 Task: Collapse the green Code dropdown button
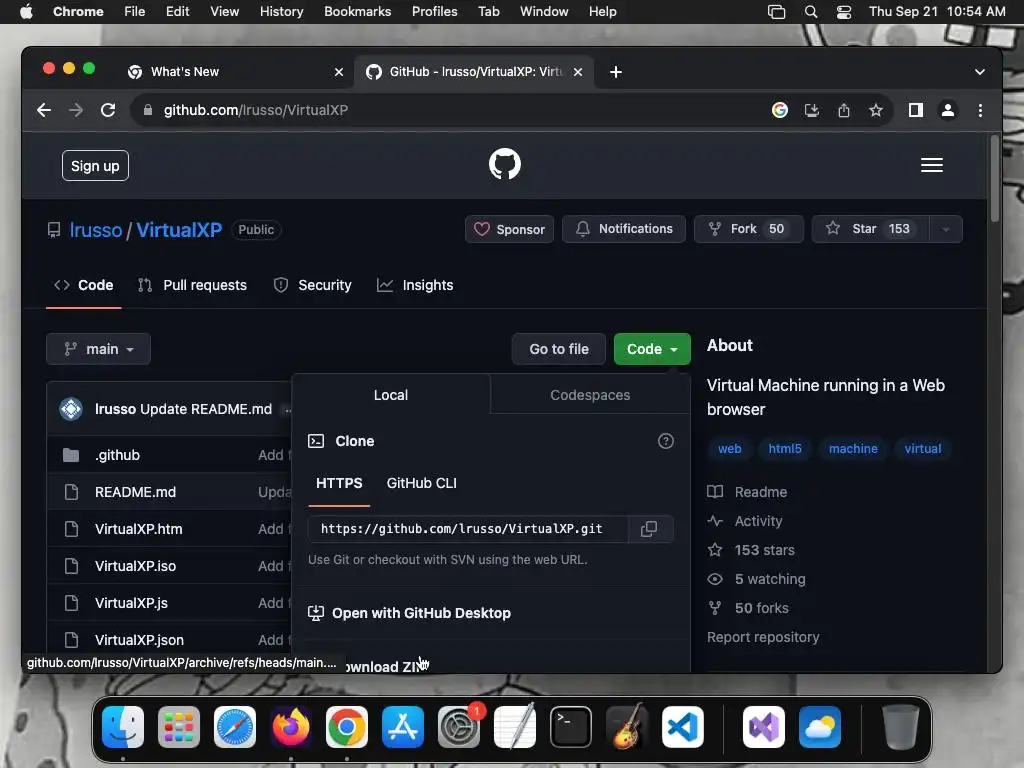[652, 349]
